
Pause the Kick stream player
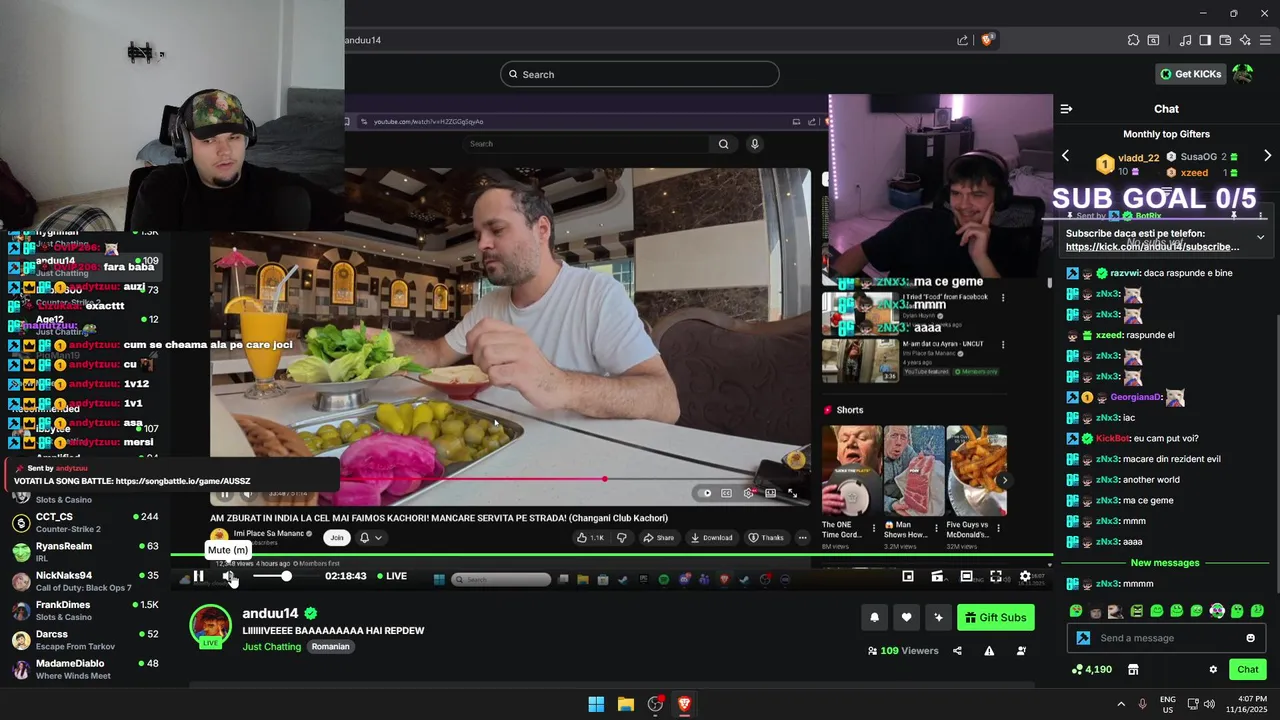tap(198, 576)
